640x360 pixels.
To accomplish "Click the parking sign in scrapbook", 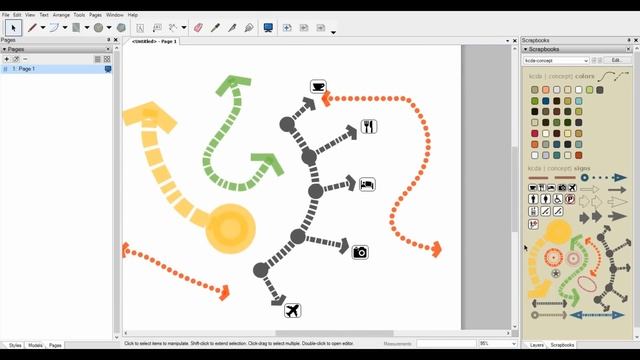I will [x=570, y=199].
